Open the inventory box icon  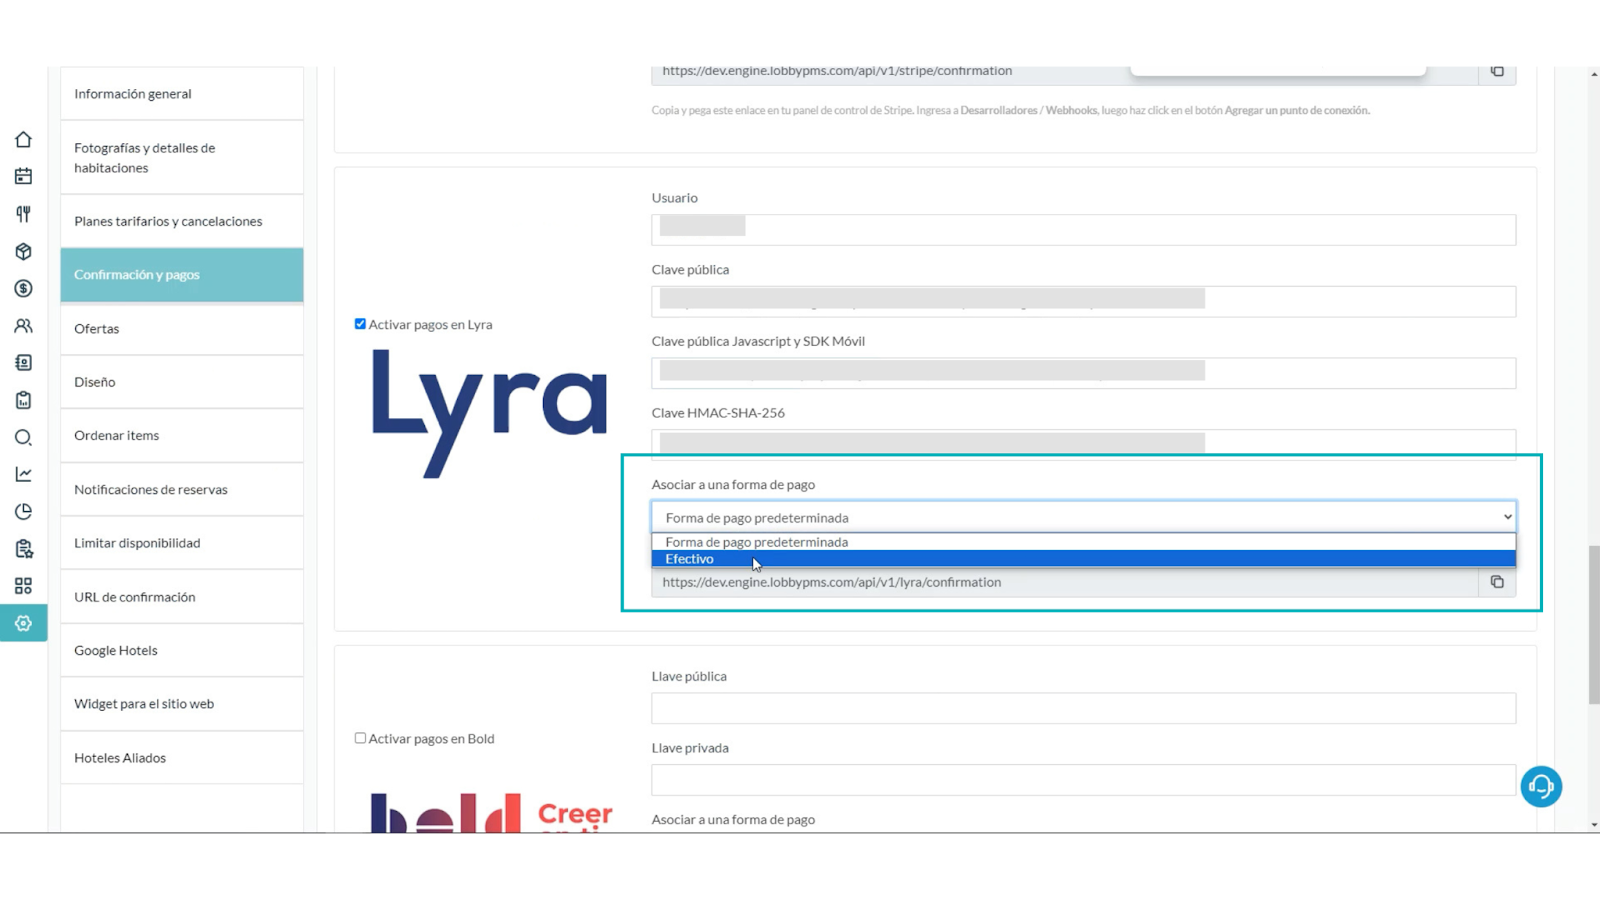tap(23, 251)
